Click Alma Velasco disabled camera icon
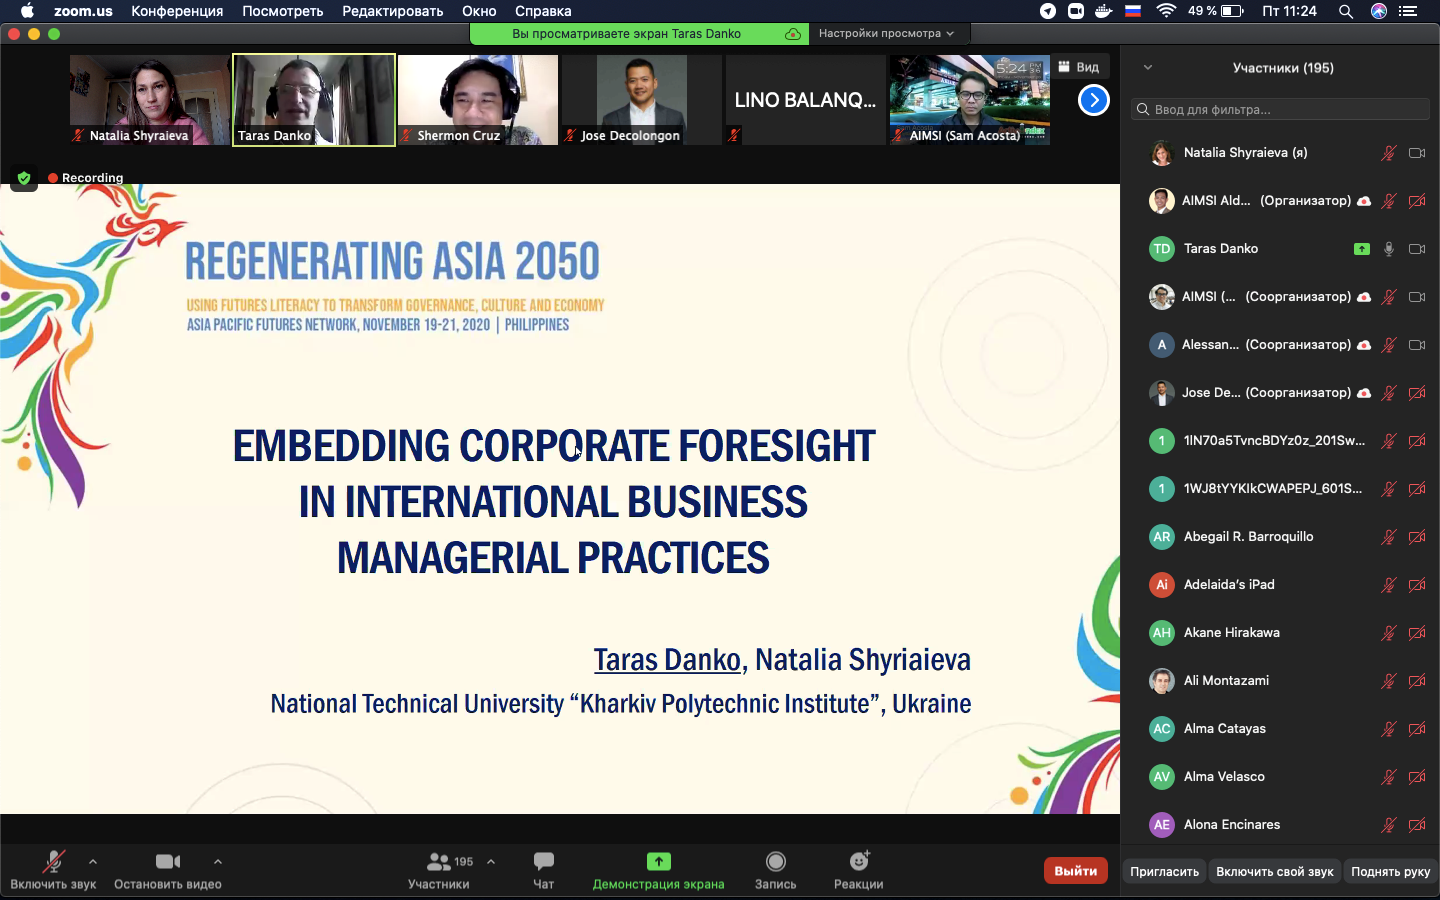Image resolution: width=1440 pixels, height=900 pixels. (1417, 777)
